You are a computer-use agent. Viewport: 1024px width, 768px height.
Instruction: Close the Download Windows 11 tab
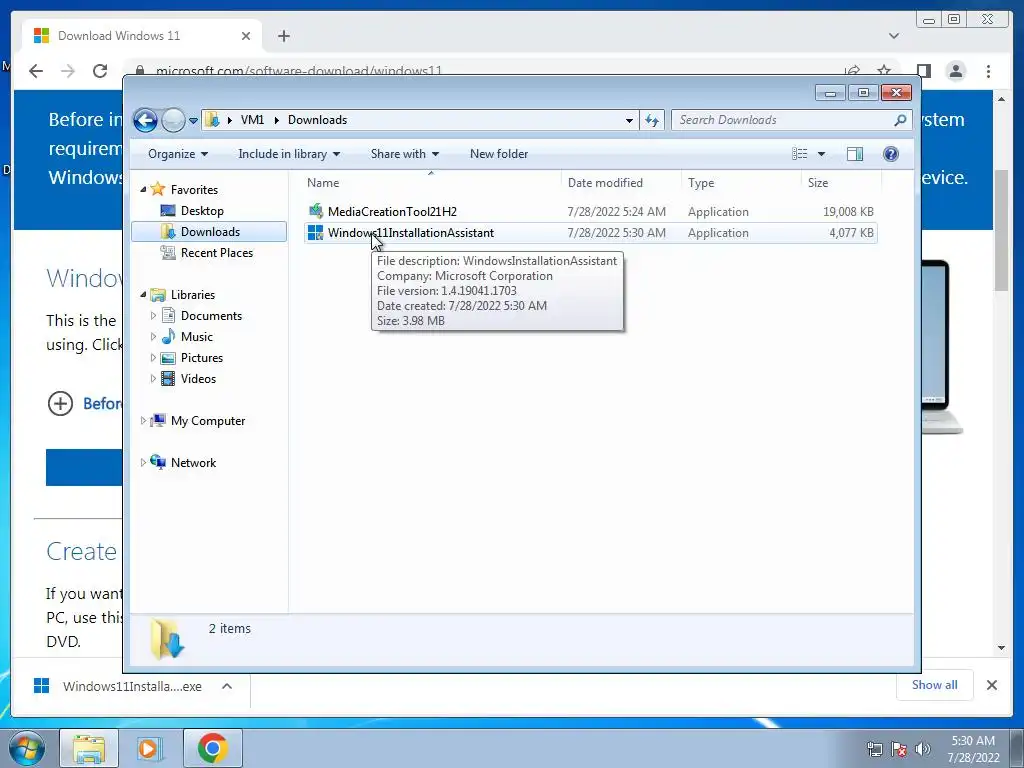[246, 36]
